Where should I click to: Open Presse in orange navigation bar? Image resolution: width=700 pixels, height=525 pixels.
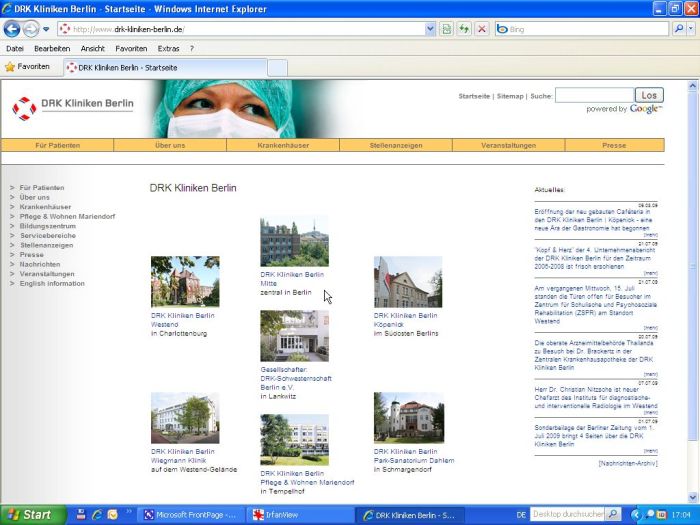pos(614,145)
